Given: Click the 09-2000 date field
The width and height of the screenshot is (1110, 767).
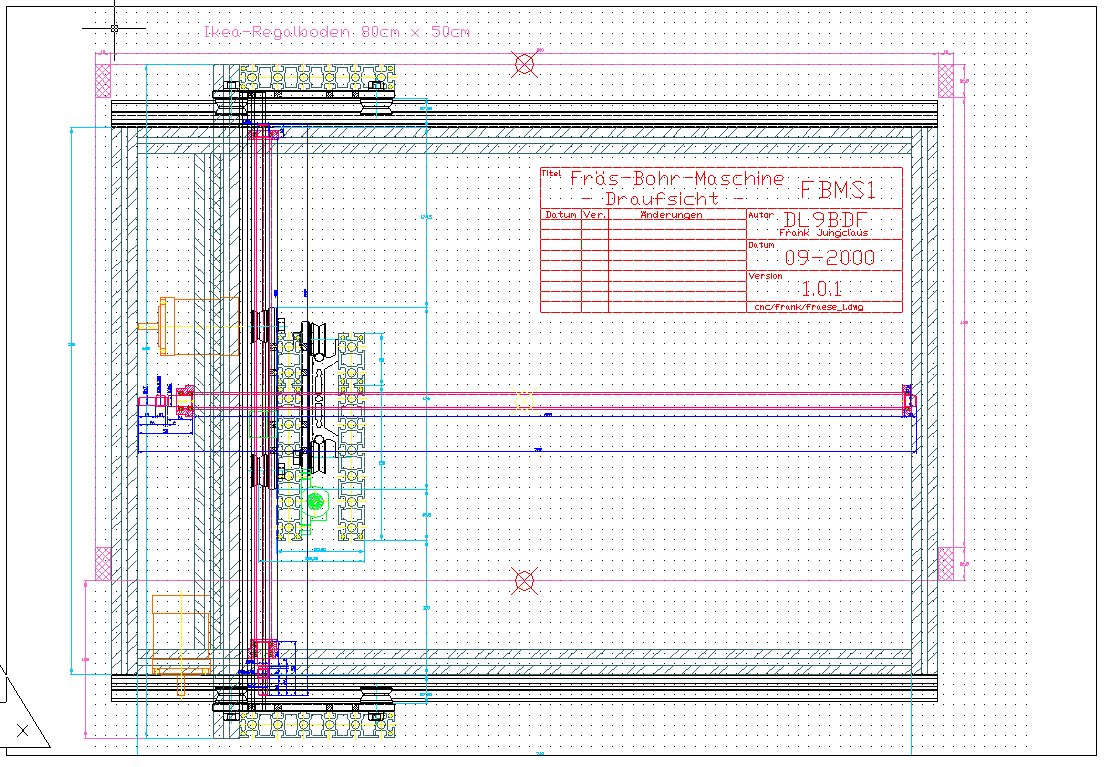Looking at the screenshot, I should tap(829, 258).
